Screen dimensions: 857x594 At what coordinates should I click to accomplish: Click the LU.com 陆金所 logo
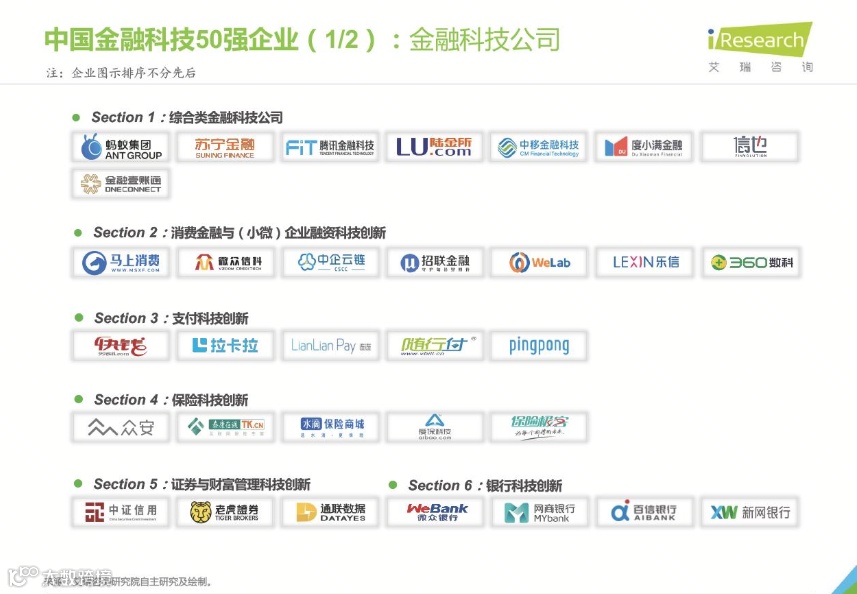435,147
